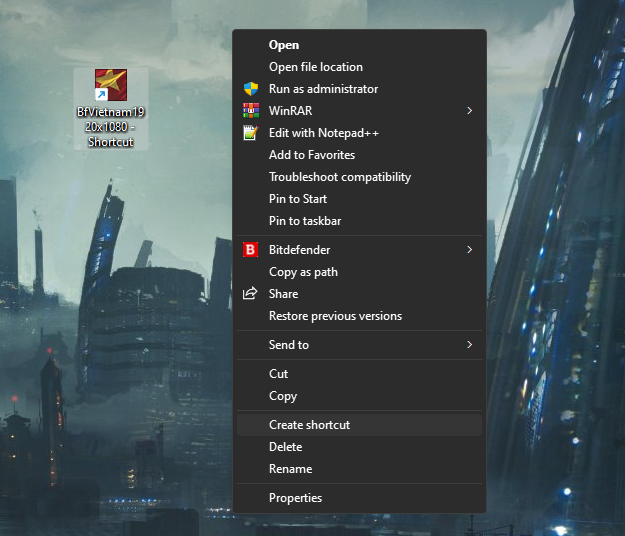
Task: Choose Open from the context menu
Action: (284, 45)
